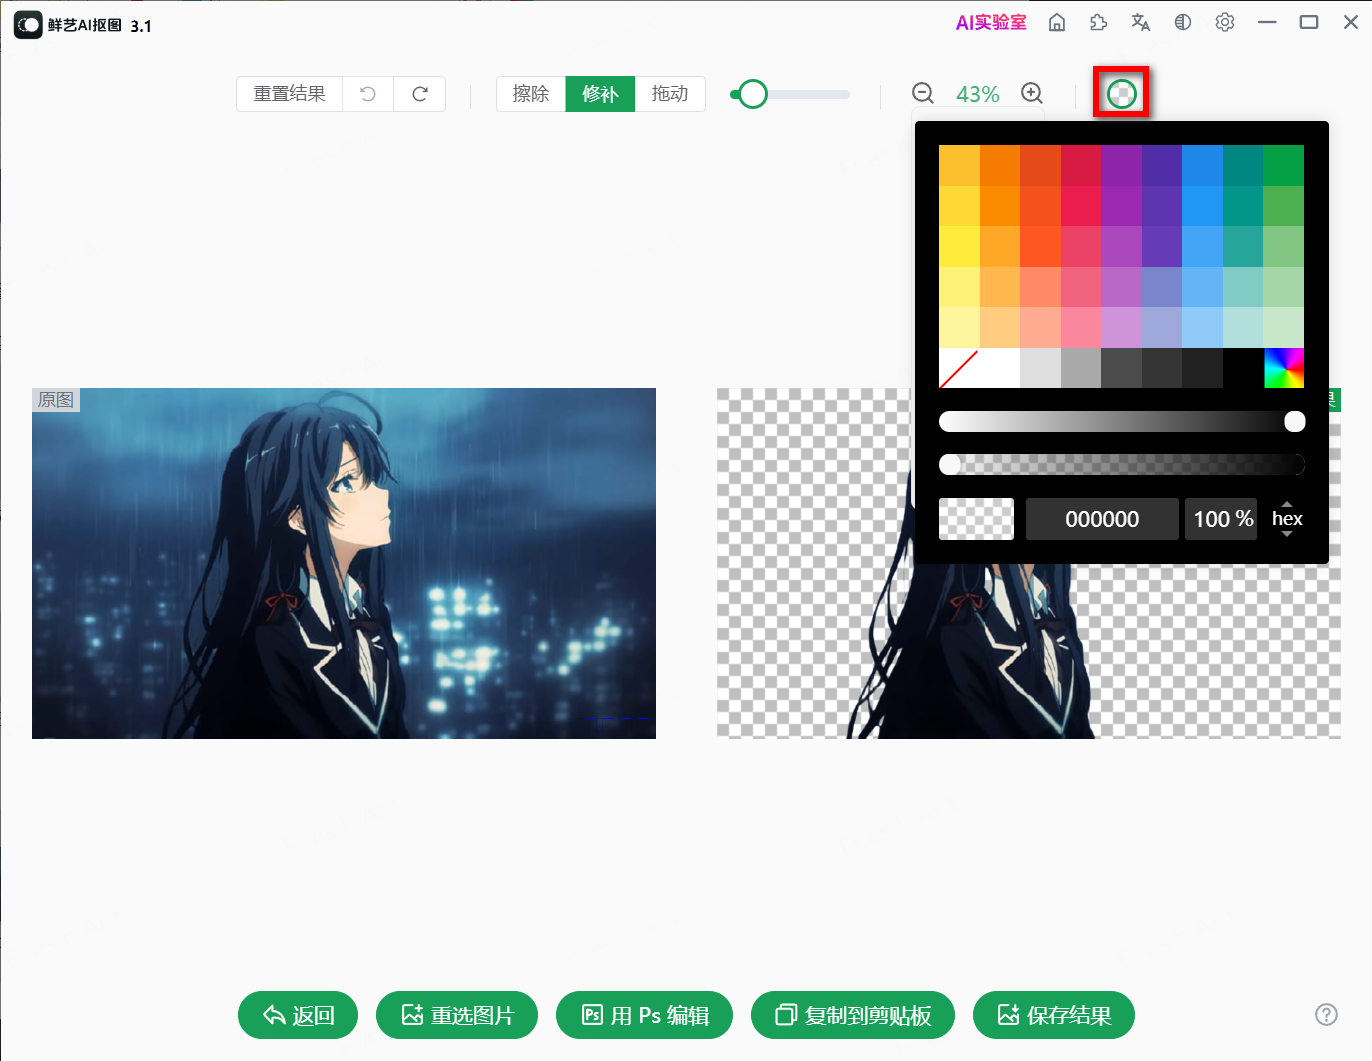Click the lightness slider handle
The height and width of the screenshot is (1061, 1372).
(x=1295, y=422)
